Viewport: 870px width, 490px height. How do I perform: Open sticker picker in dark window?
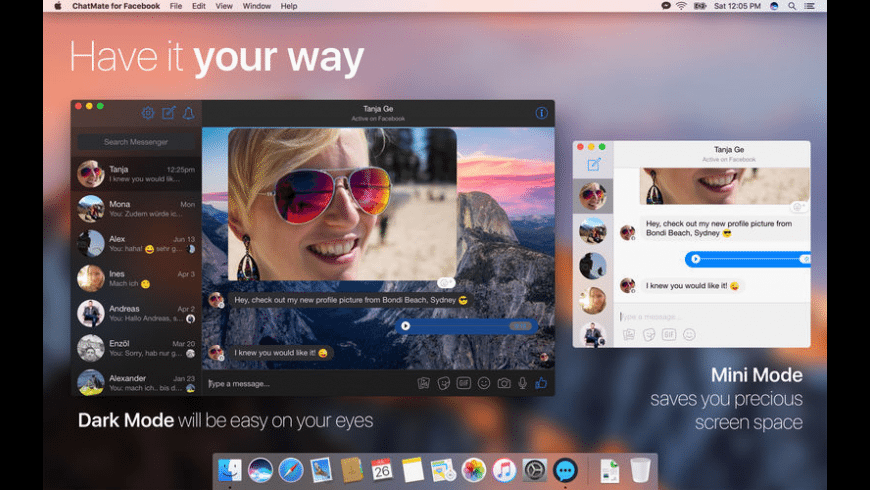[x=443, y=383]
